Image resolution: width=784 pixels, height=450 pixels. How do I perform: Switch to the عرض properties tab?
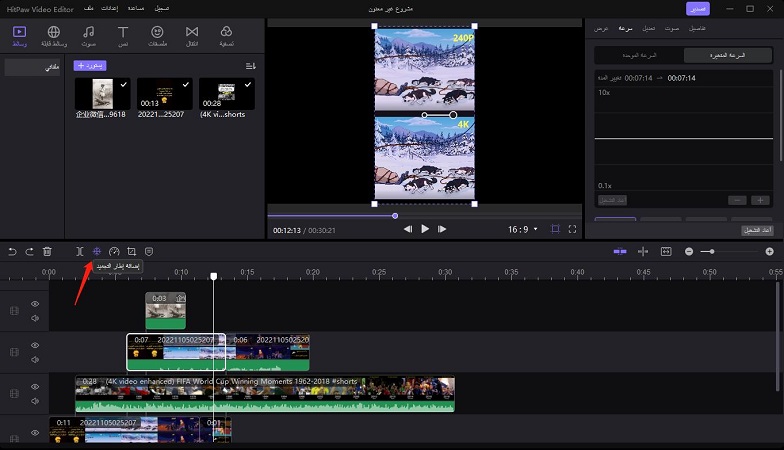[x=601, y=28]
